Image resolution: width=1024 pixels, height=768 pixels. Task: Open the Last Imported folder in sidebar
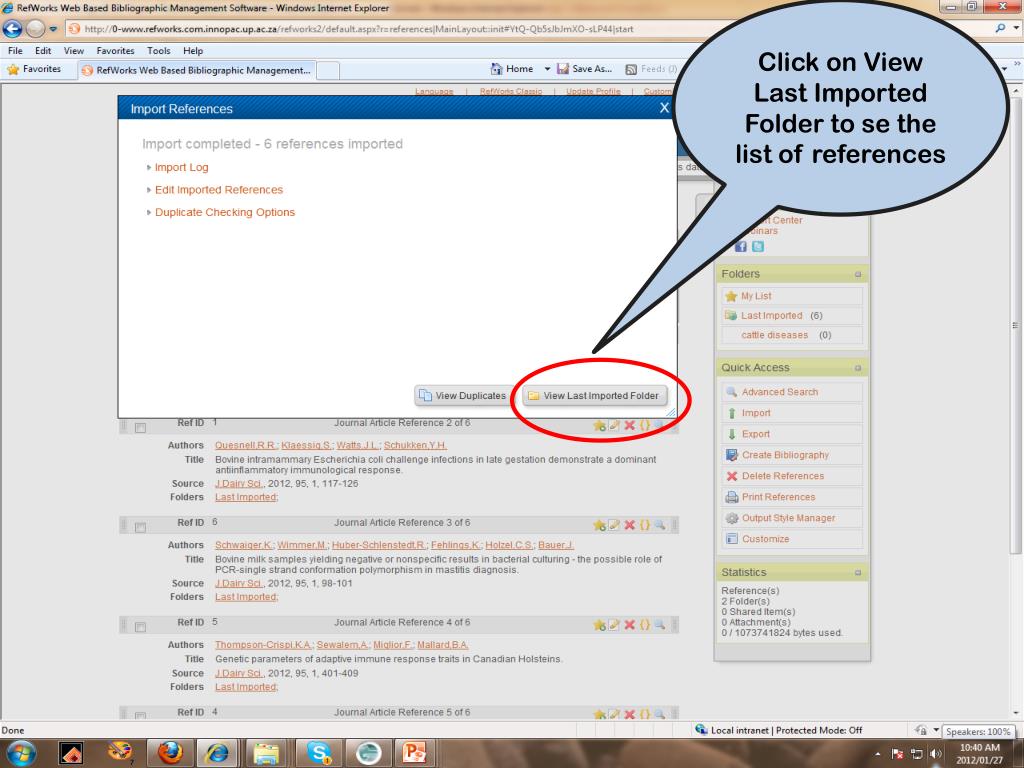coord(771,315)
